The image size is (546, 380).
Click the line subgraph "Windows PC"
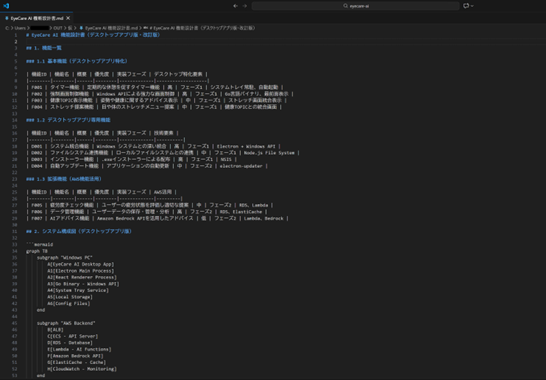[65, 258]
